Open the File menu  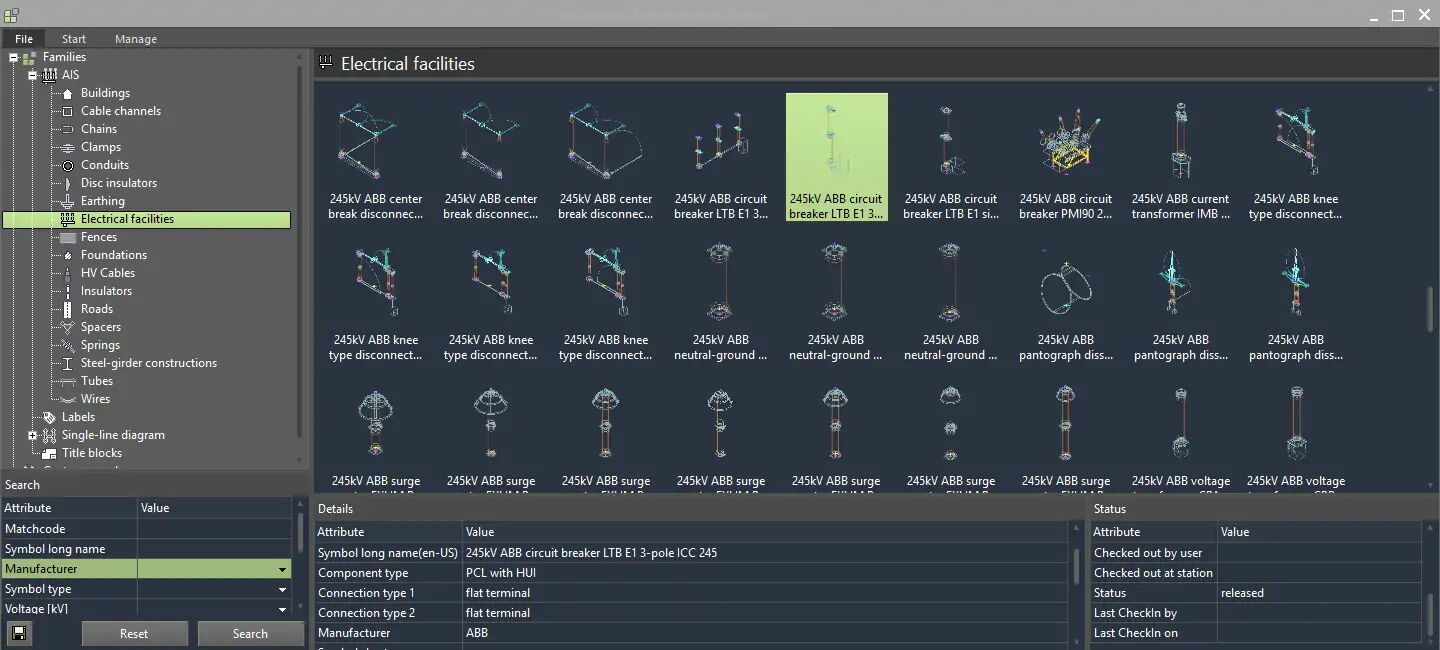point(23,38)
